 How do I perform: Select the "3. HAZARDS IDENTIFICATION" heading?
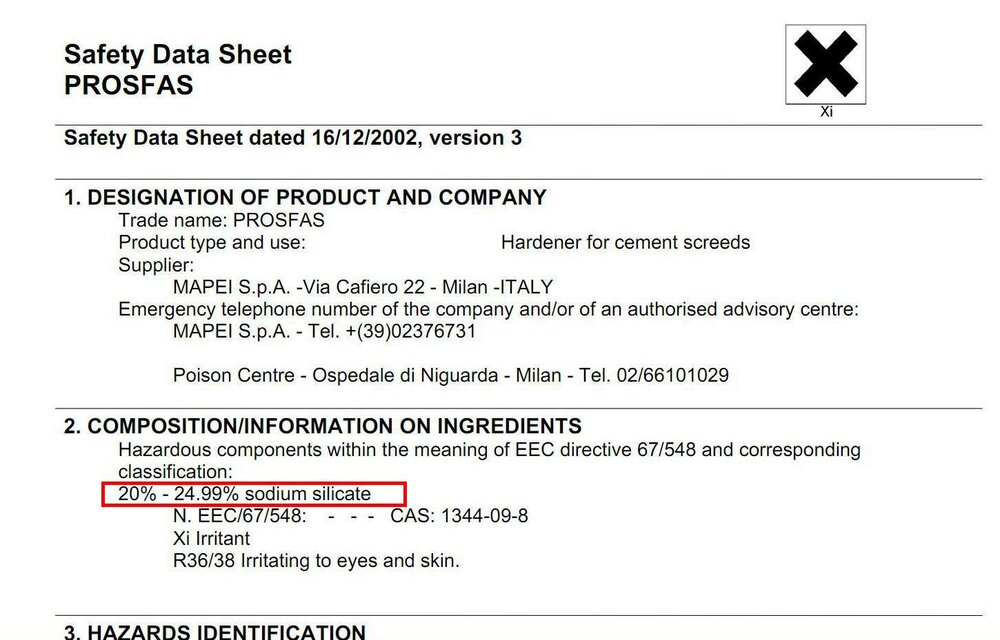click(x=214, y=631)
